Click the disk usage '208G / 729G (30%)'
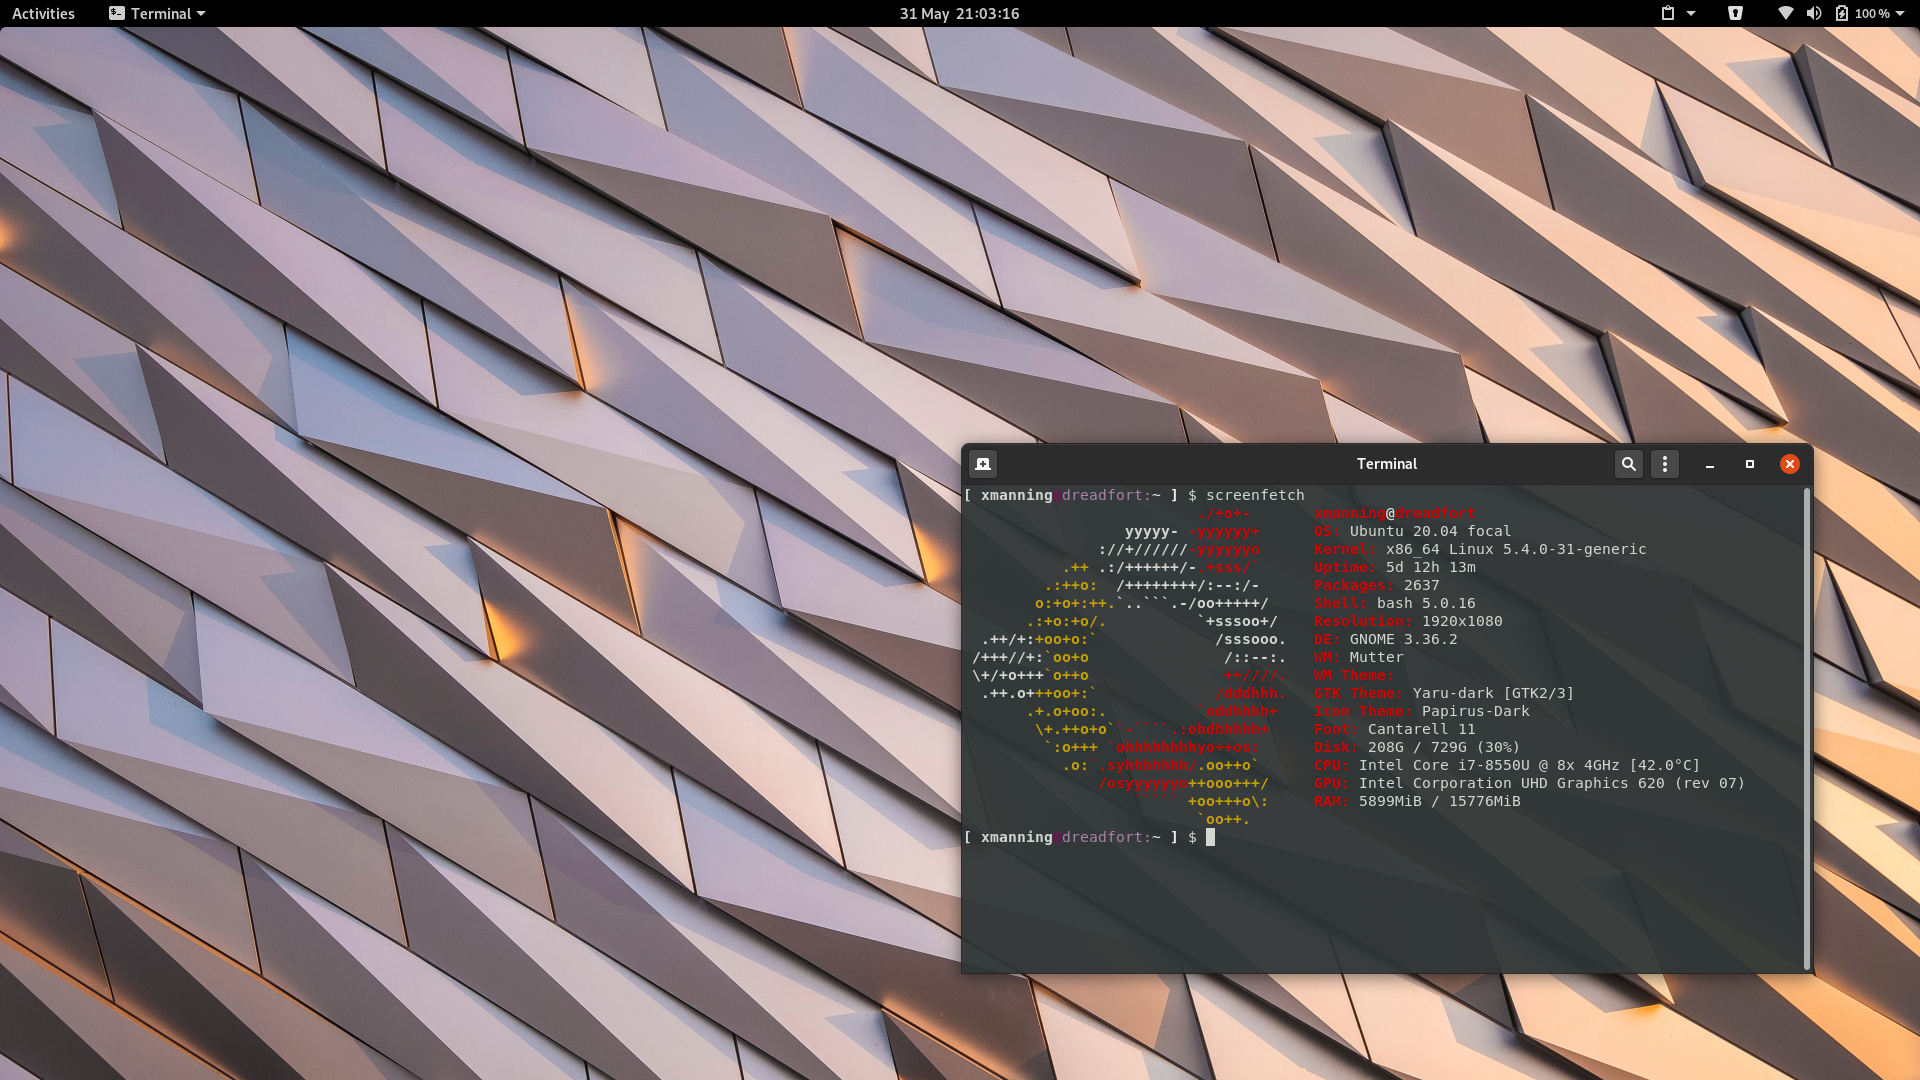The width and height of the screenshot is (1920, 1080). tap(1444, 747)
